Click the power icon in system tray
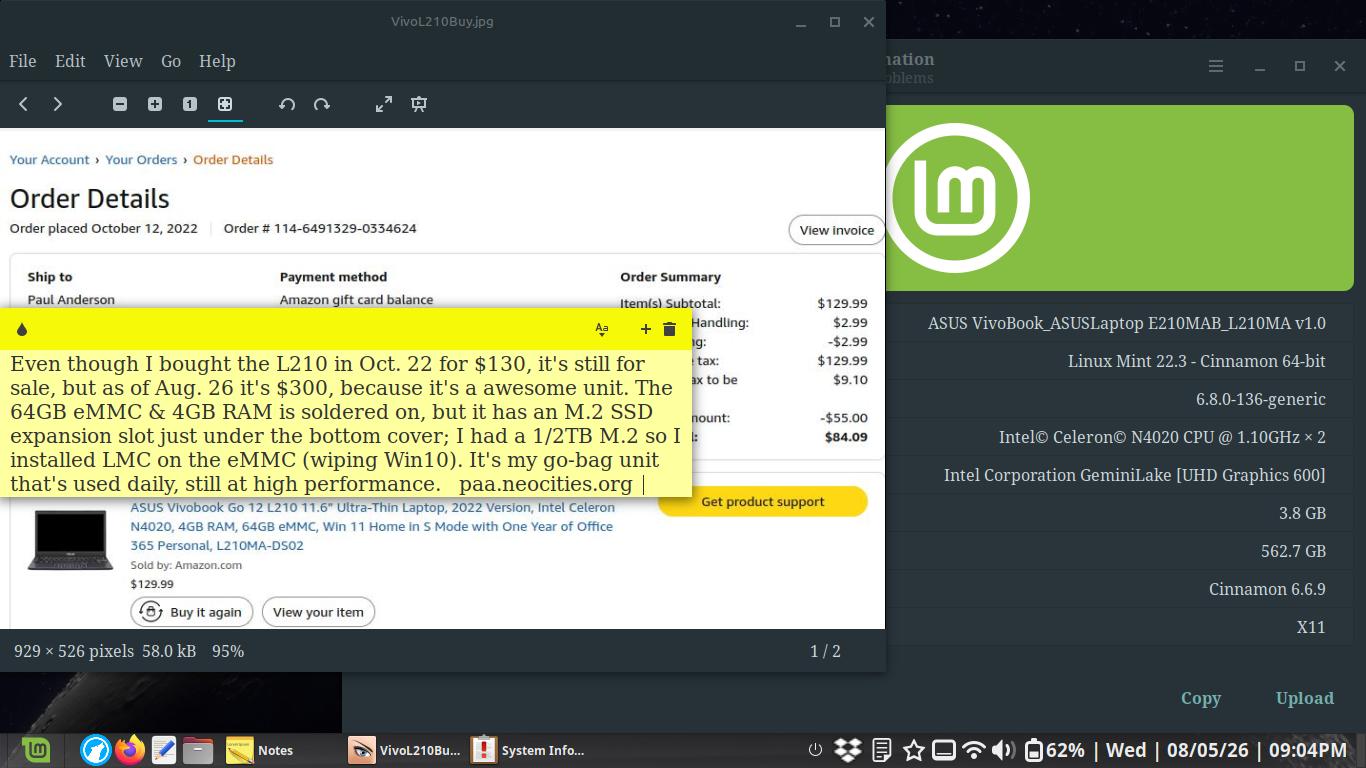Viewport: 1366px width, 768px height. 815,750
